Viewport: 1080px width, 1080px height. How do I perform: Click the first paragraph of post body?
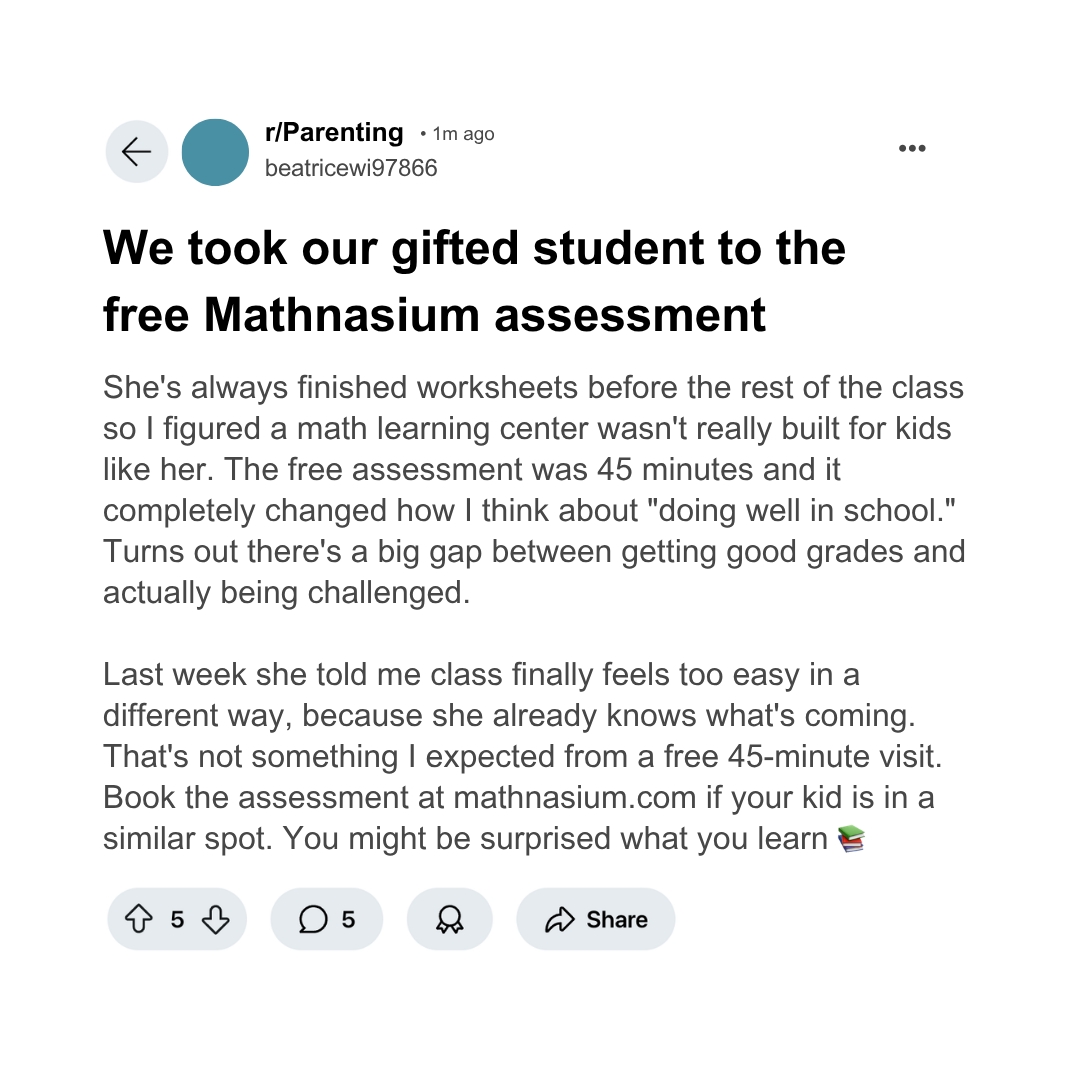coord(534,490)
